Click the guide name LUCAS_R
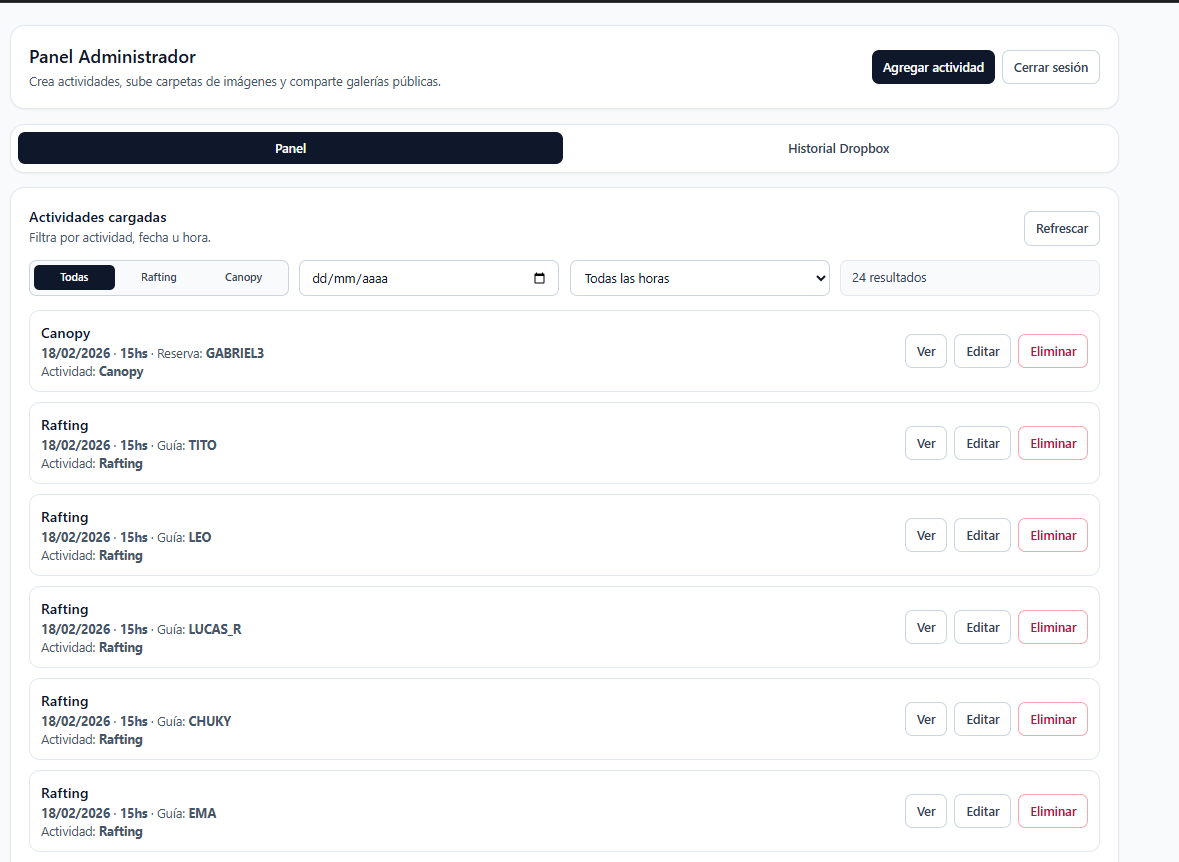The image size is (1179, 862). [215, 629]
